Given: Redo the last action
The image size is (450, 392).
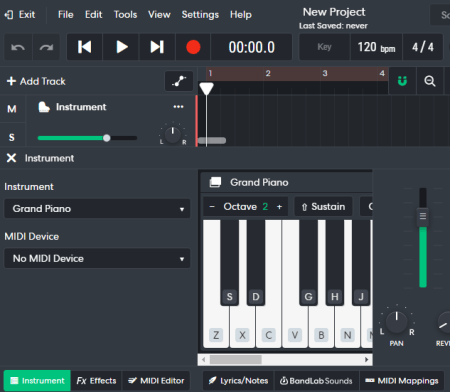Looking at the screenshot, I should coord(46,47).
